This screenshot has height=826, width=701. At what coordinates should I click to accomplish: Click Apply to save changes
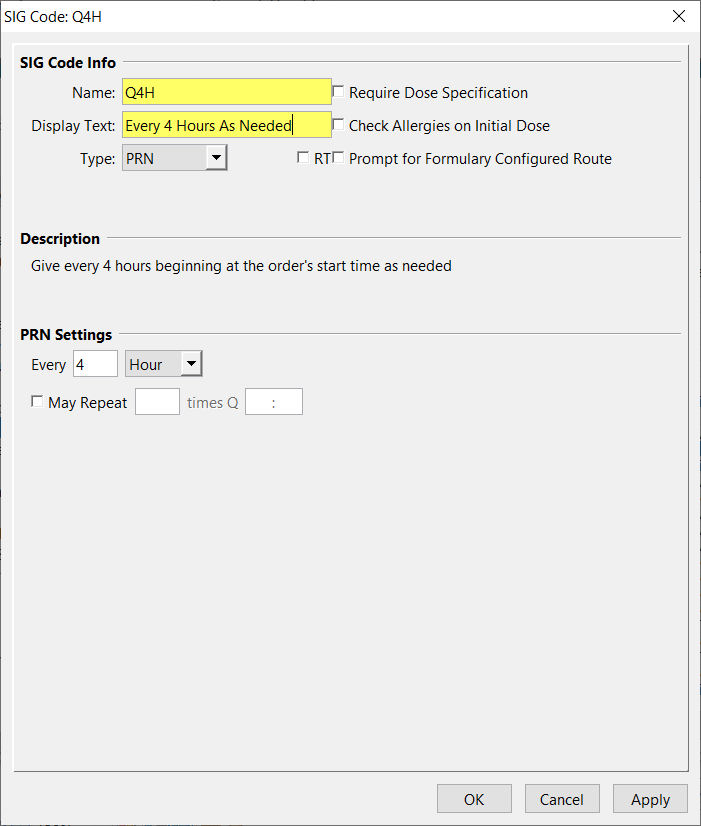pos(650,799)
